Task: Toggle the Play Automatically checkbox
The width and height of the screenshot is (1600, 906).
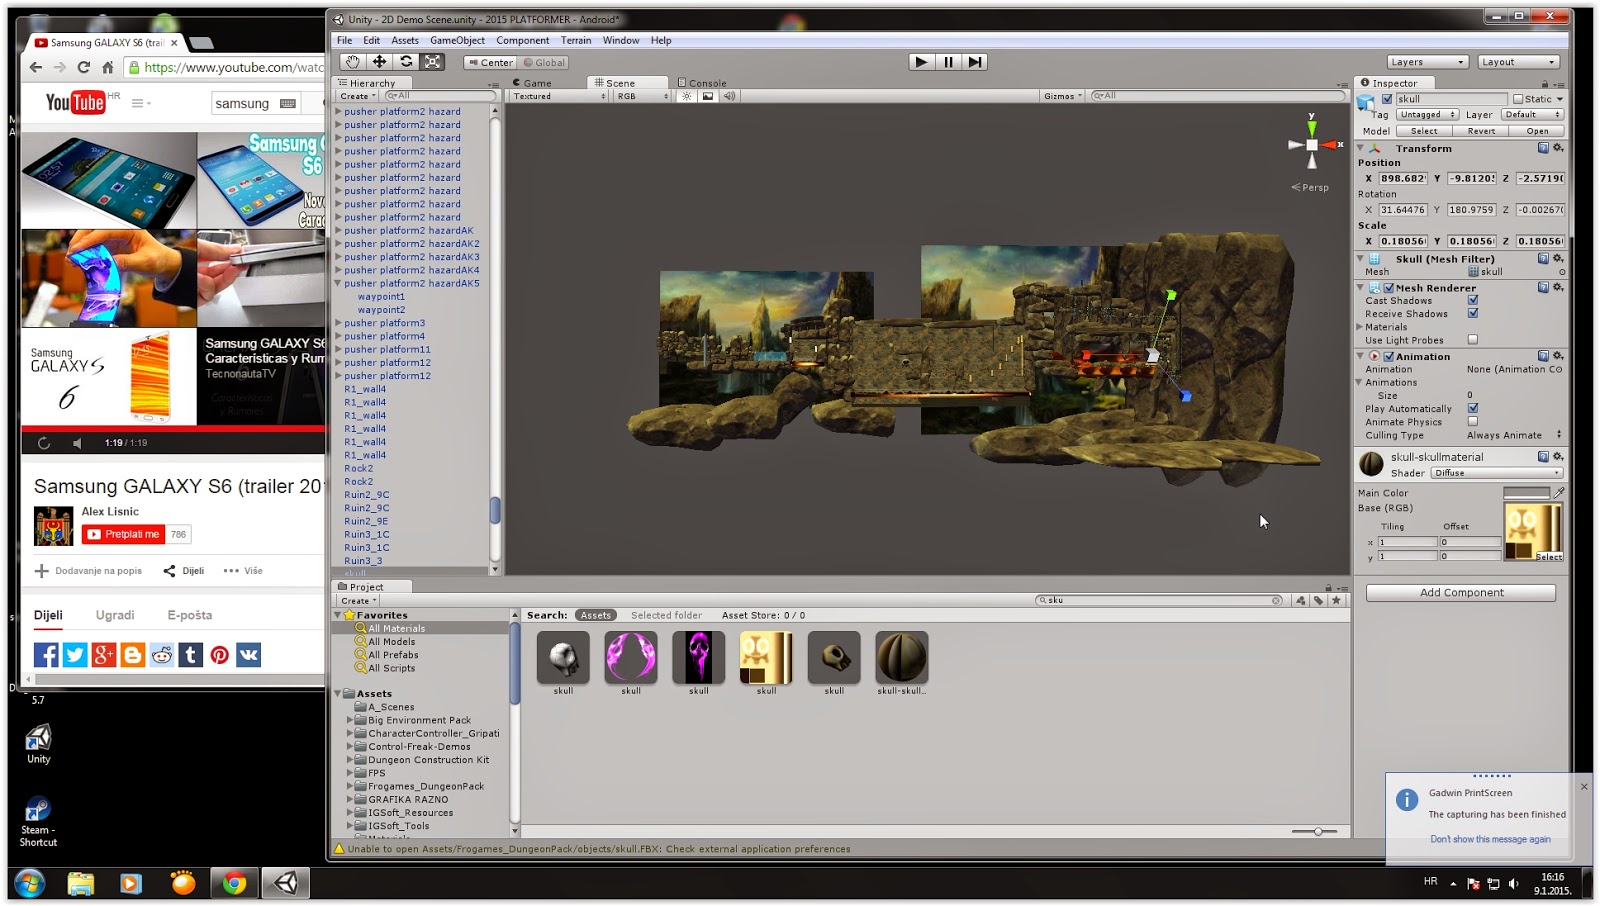Action: click(x=1473, y=409)
